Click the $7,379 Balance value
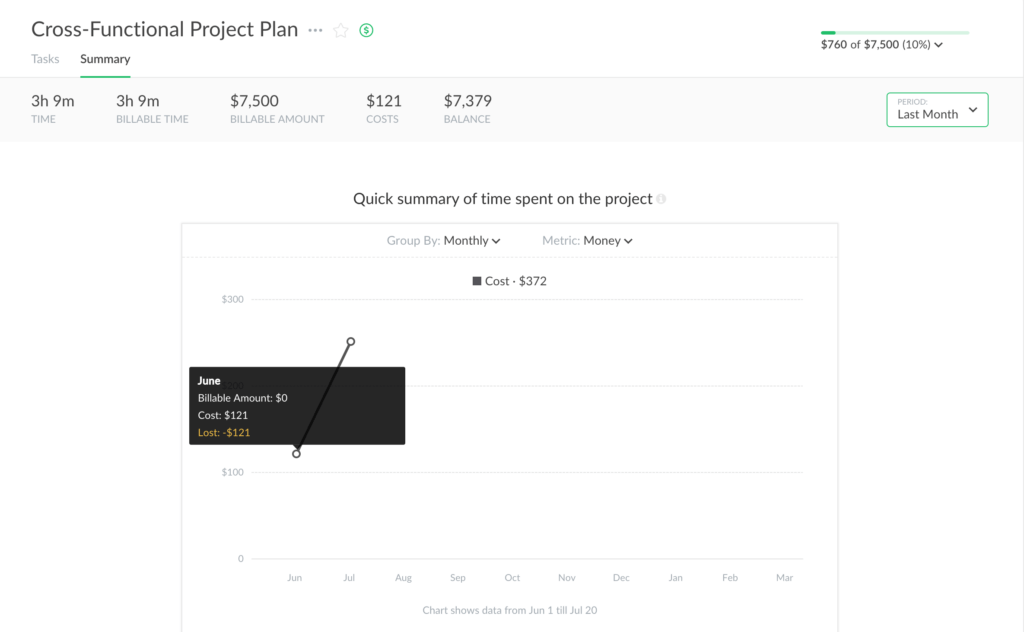The width and height of the screenshot is (1024, 632). 466,101
